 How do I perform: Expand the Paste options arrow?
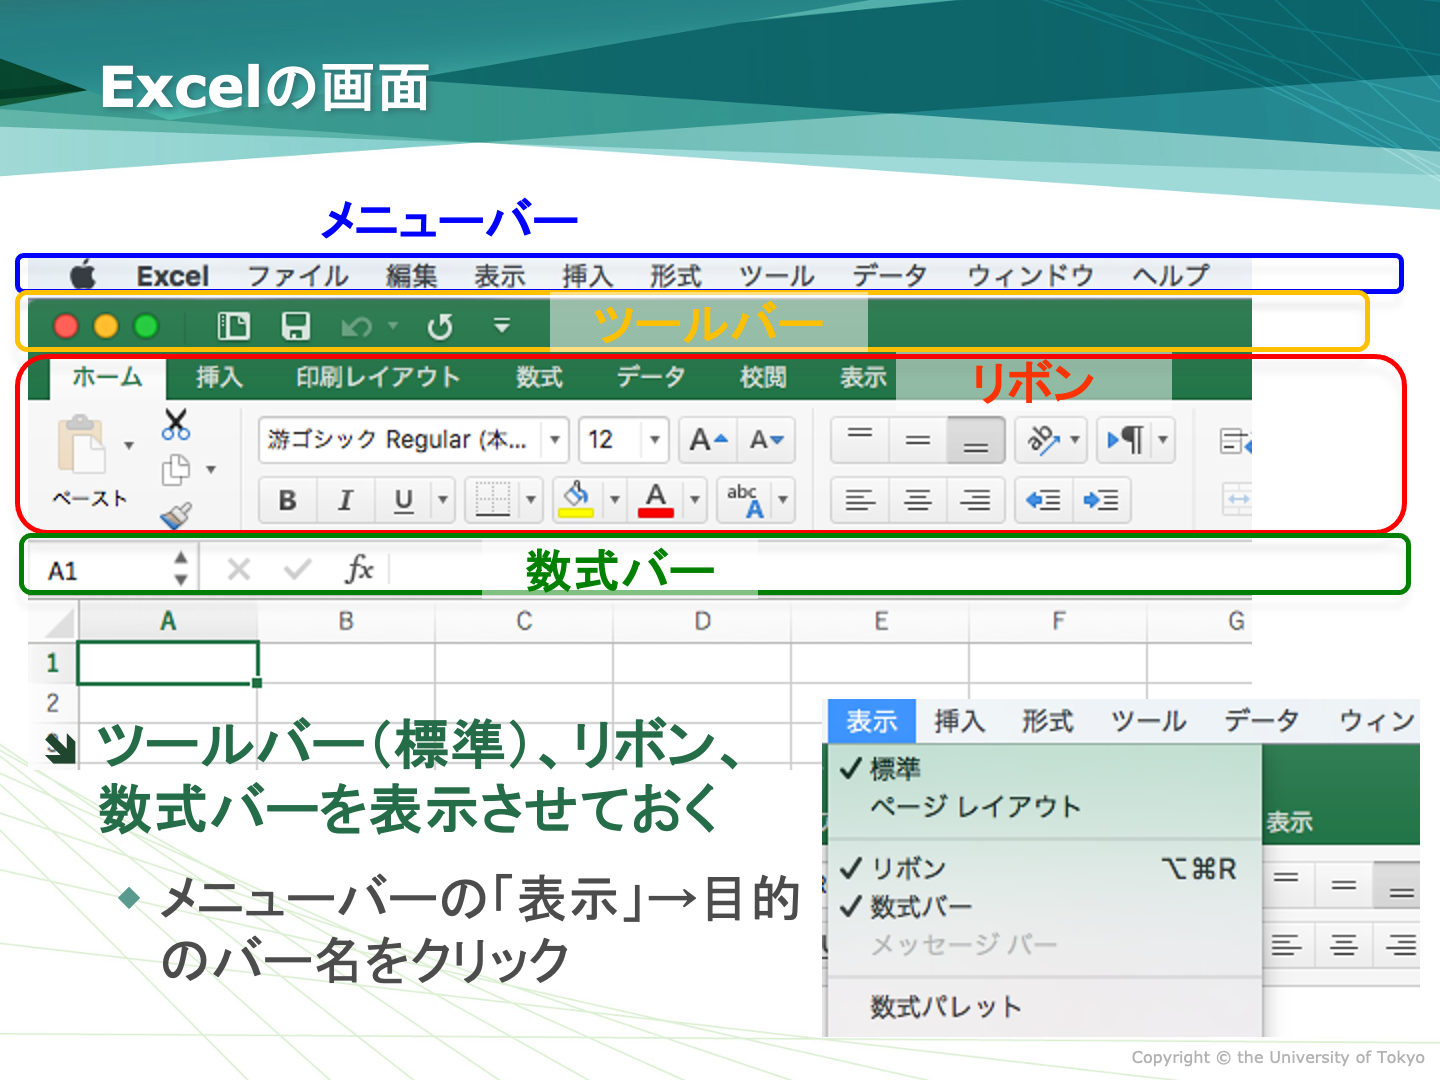(x=129, y=445)
